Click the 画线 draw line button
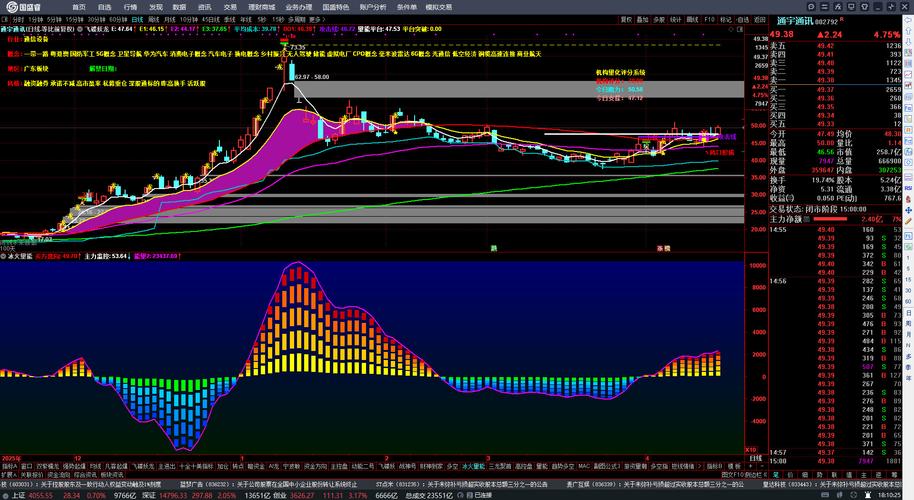The height and width of the screenshot is (500, 914). (x=692, y=19)
